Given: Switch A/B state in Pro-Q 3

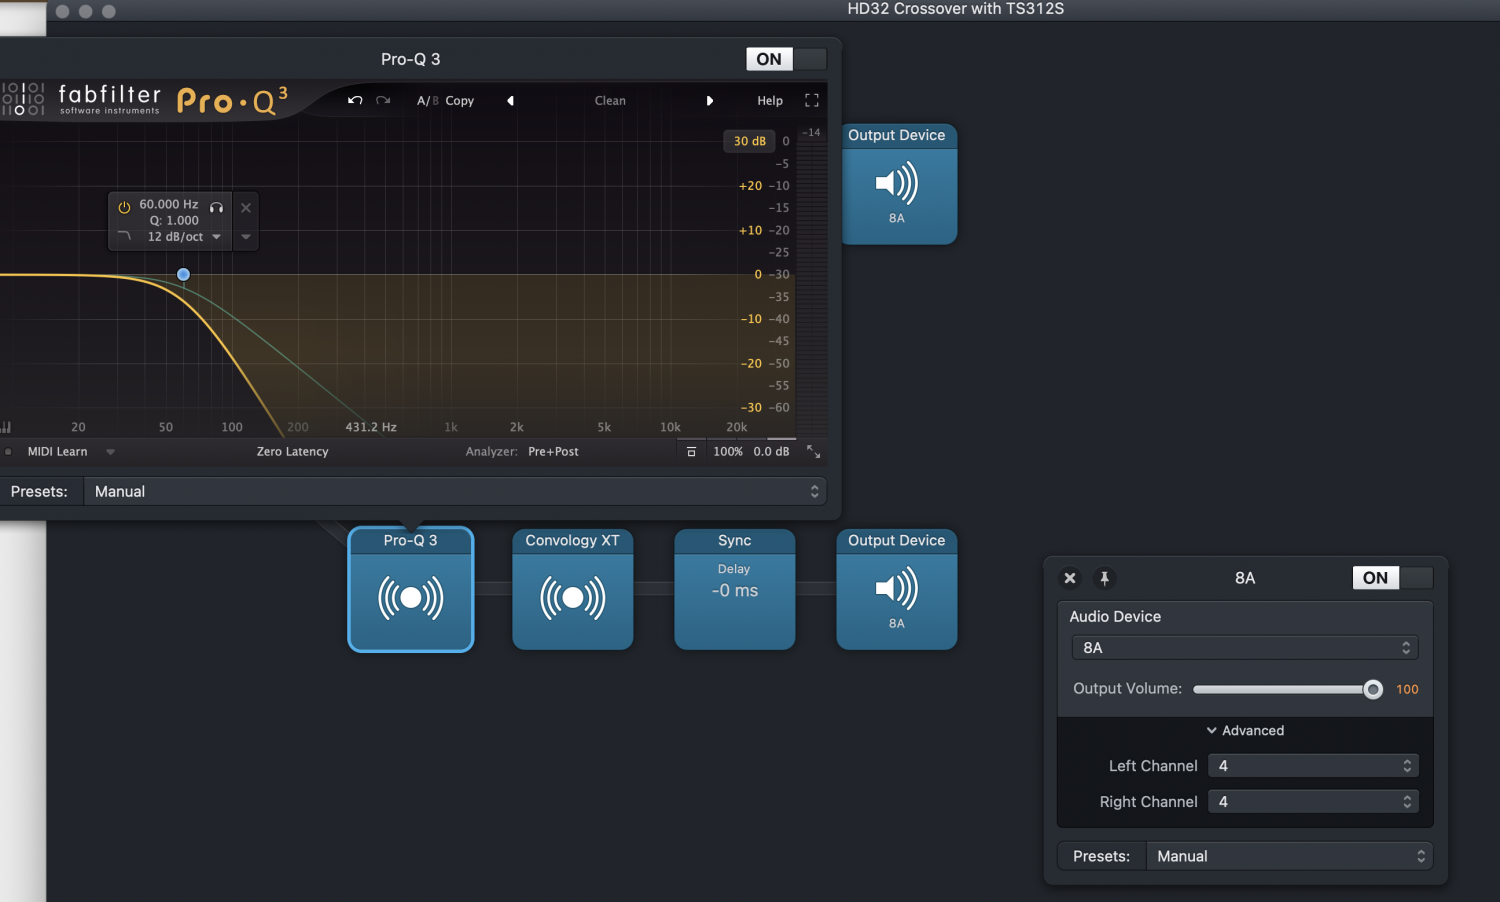Looking at the screenshot, I should (x=428, y=100).
